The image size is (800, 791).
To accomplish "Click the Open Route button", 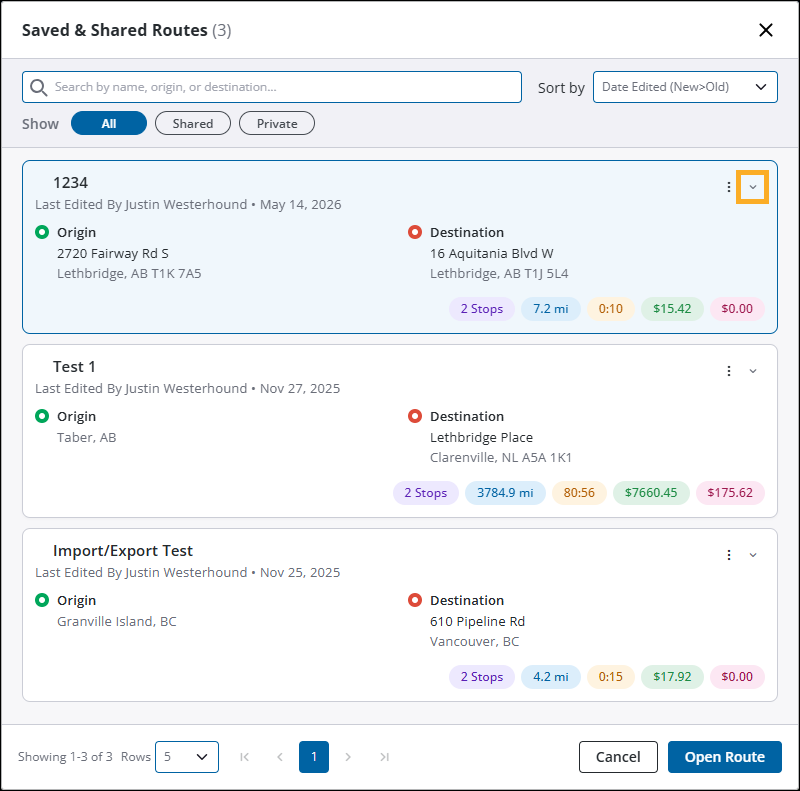I will pyautogui.click(x=724, y=757).
